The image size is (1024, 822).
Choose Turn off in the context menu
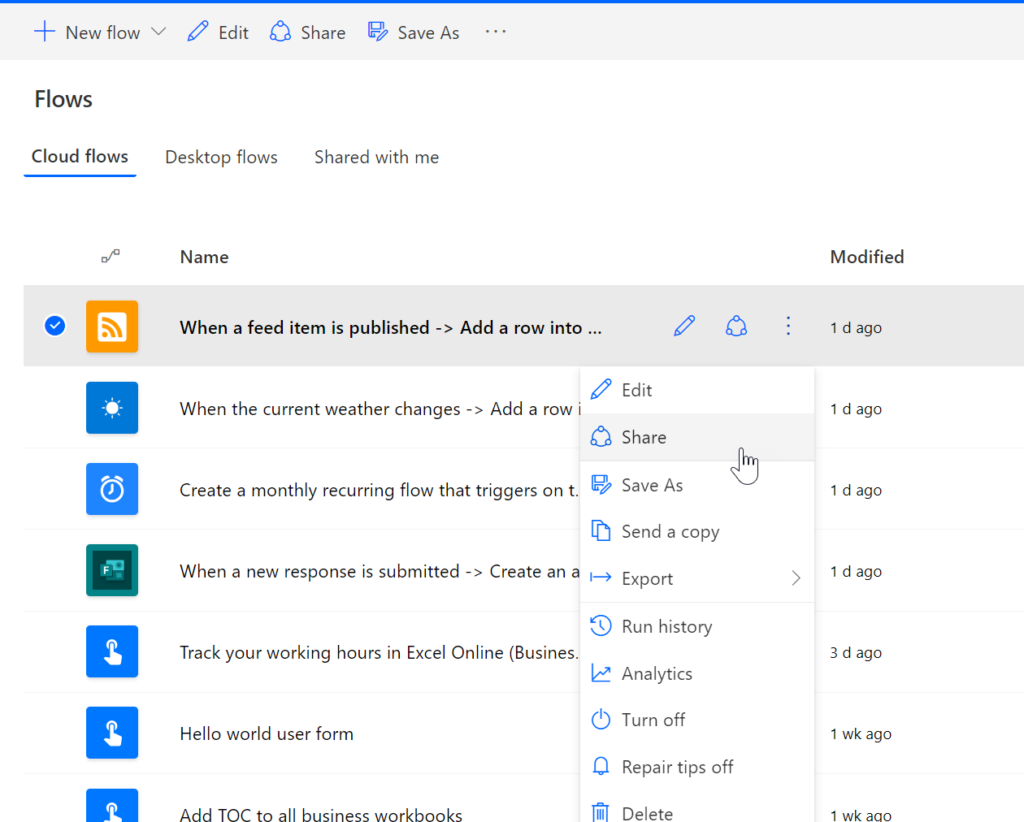pos(653,720)
